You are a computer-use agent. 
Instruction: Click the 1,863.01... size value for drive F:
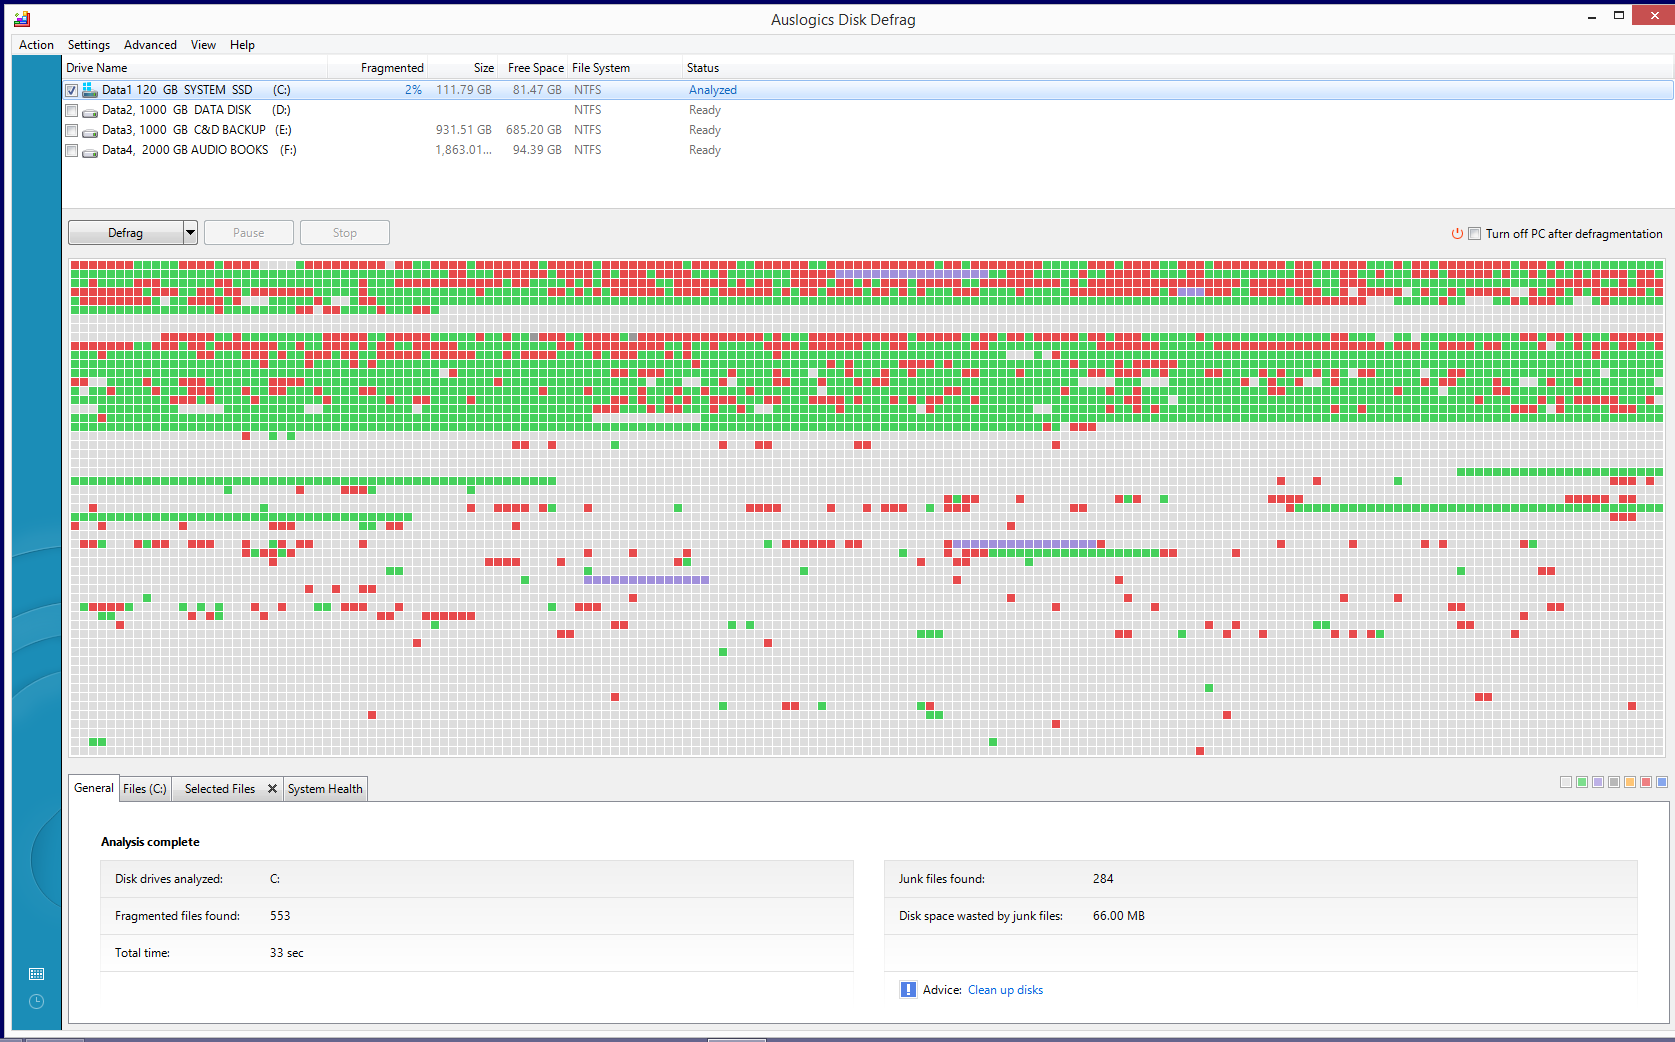(x=463, y=150)
